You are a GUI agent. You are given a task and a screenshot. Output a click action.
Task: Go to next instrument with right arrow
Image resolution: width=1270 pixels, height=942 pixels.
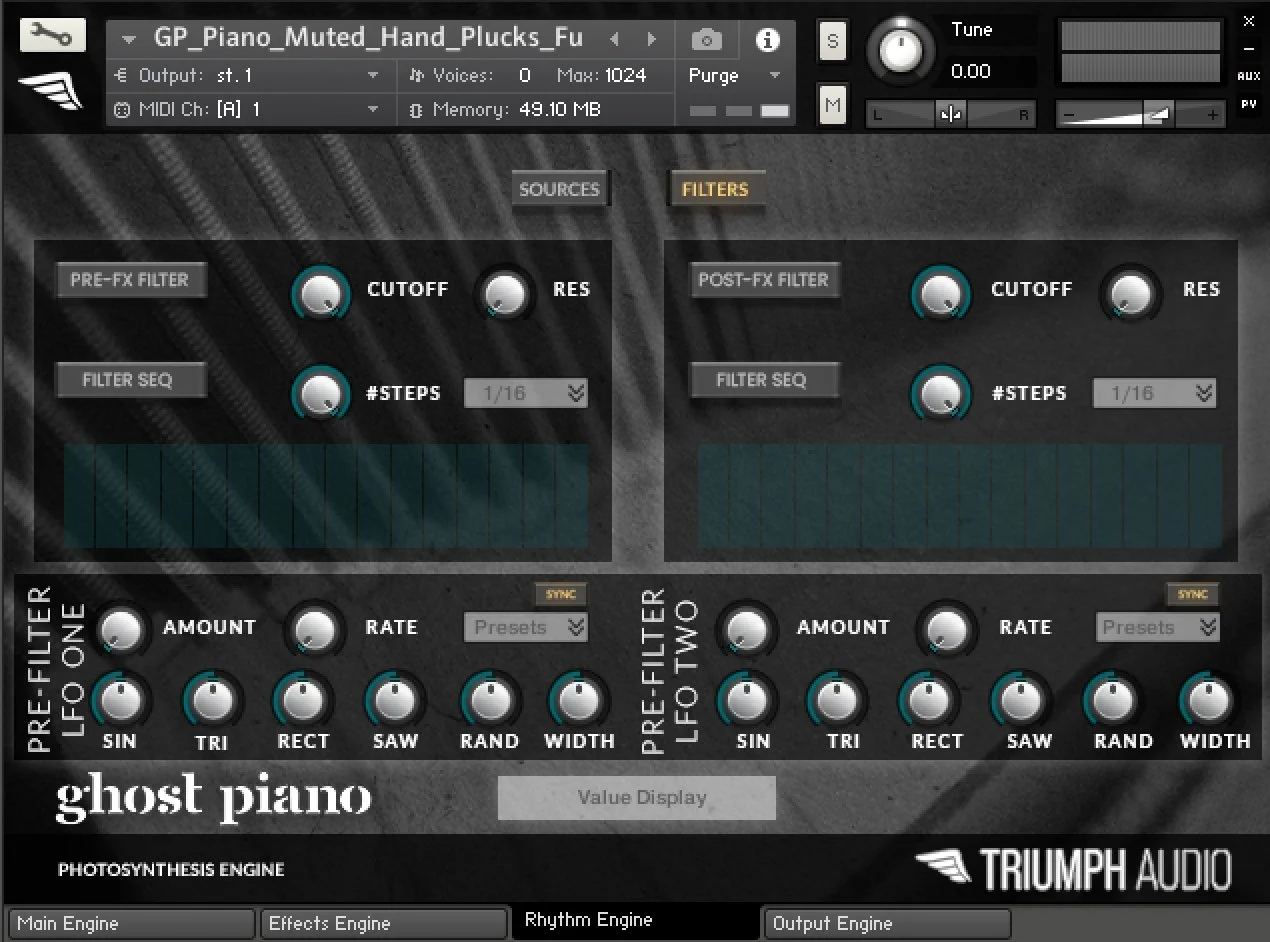coord(652,40)
